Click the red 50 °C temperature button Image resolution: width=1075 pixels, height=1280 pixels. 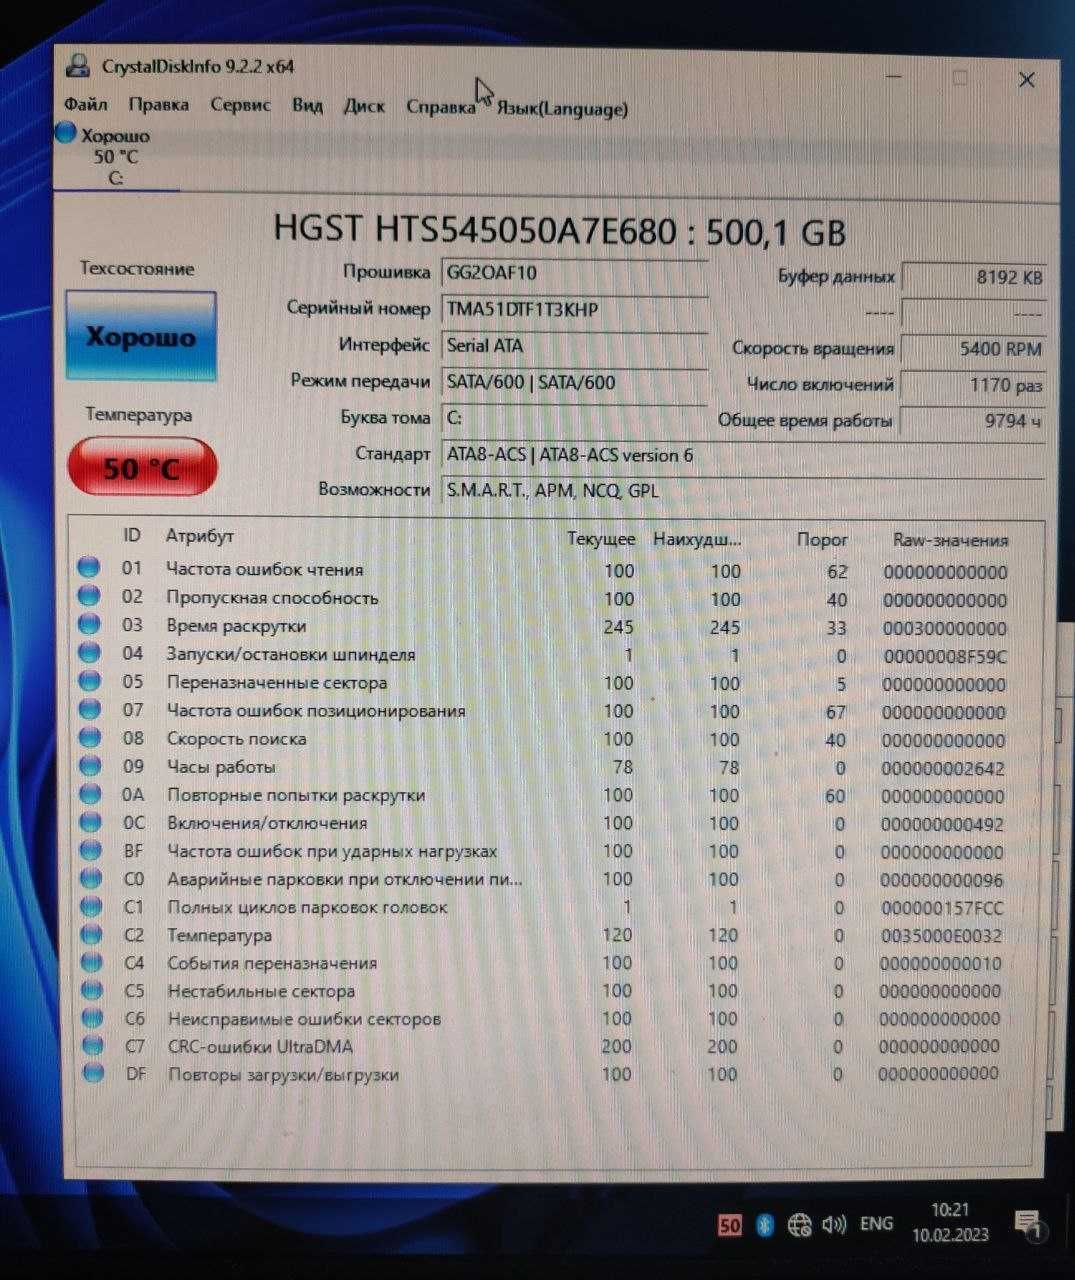coord(142,467)
